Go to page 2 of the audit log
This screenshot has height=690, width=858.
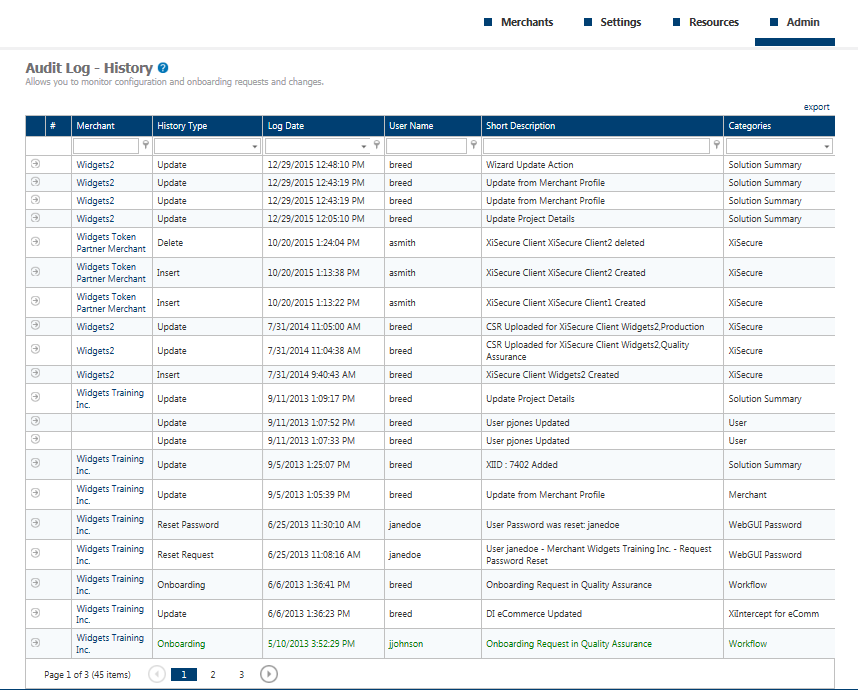212,674
